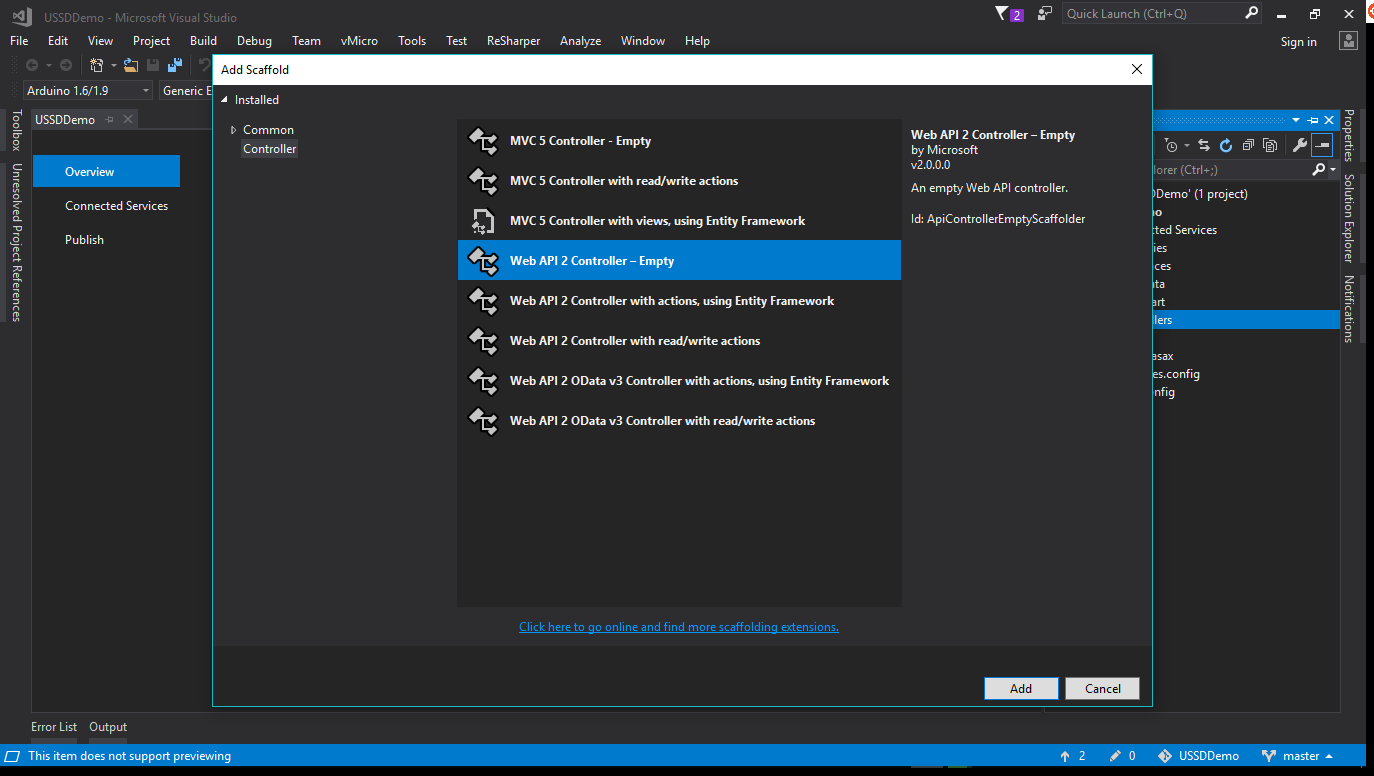Screen dimensions: 1374x776
Task: Click icon of OData v3 Controller with read/write actions
Action: (x=483, y=421)
